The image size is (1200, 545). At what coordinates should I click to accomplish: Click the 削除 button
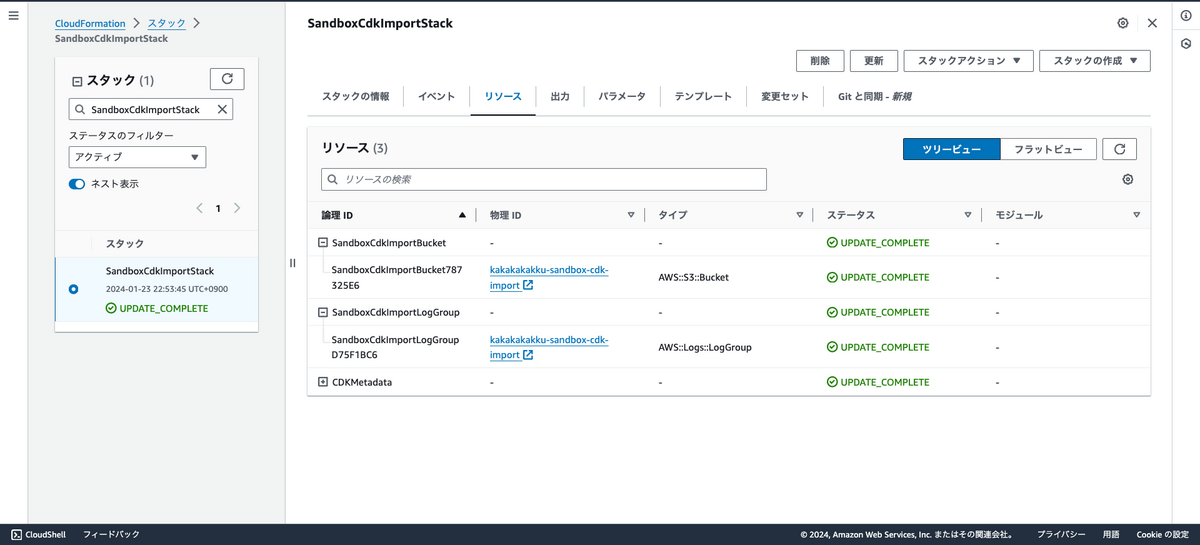point(820,61)
